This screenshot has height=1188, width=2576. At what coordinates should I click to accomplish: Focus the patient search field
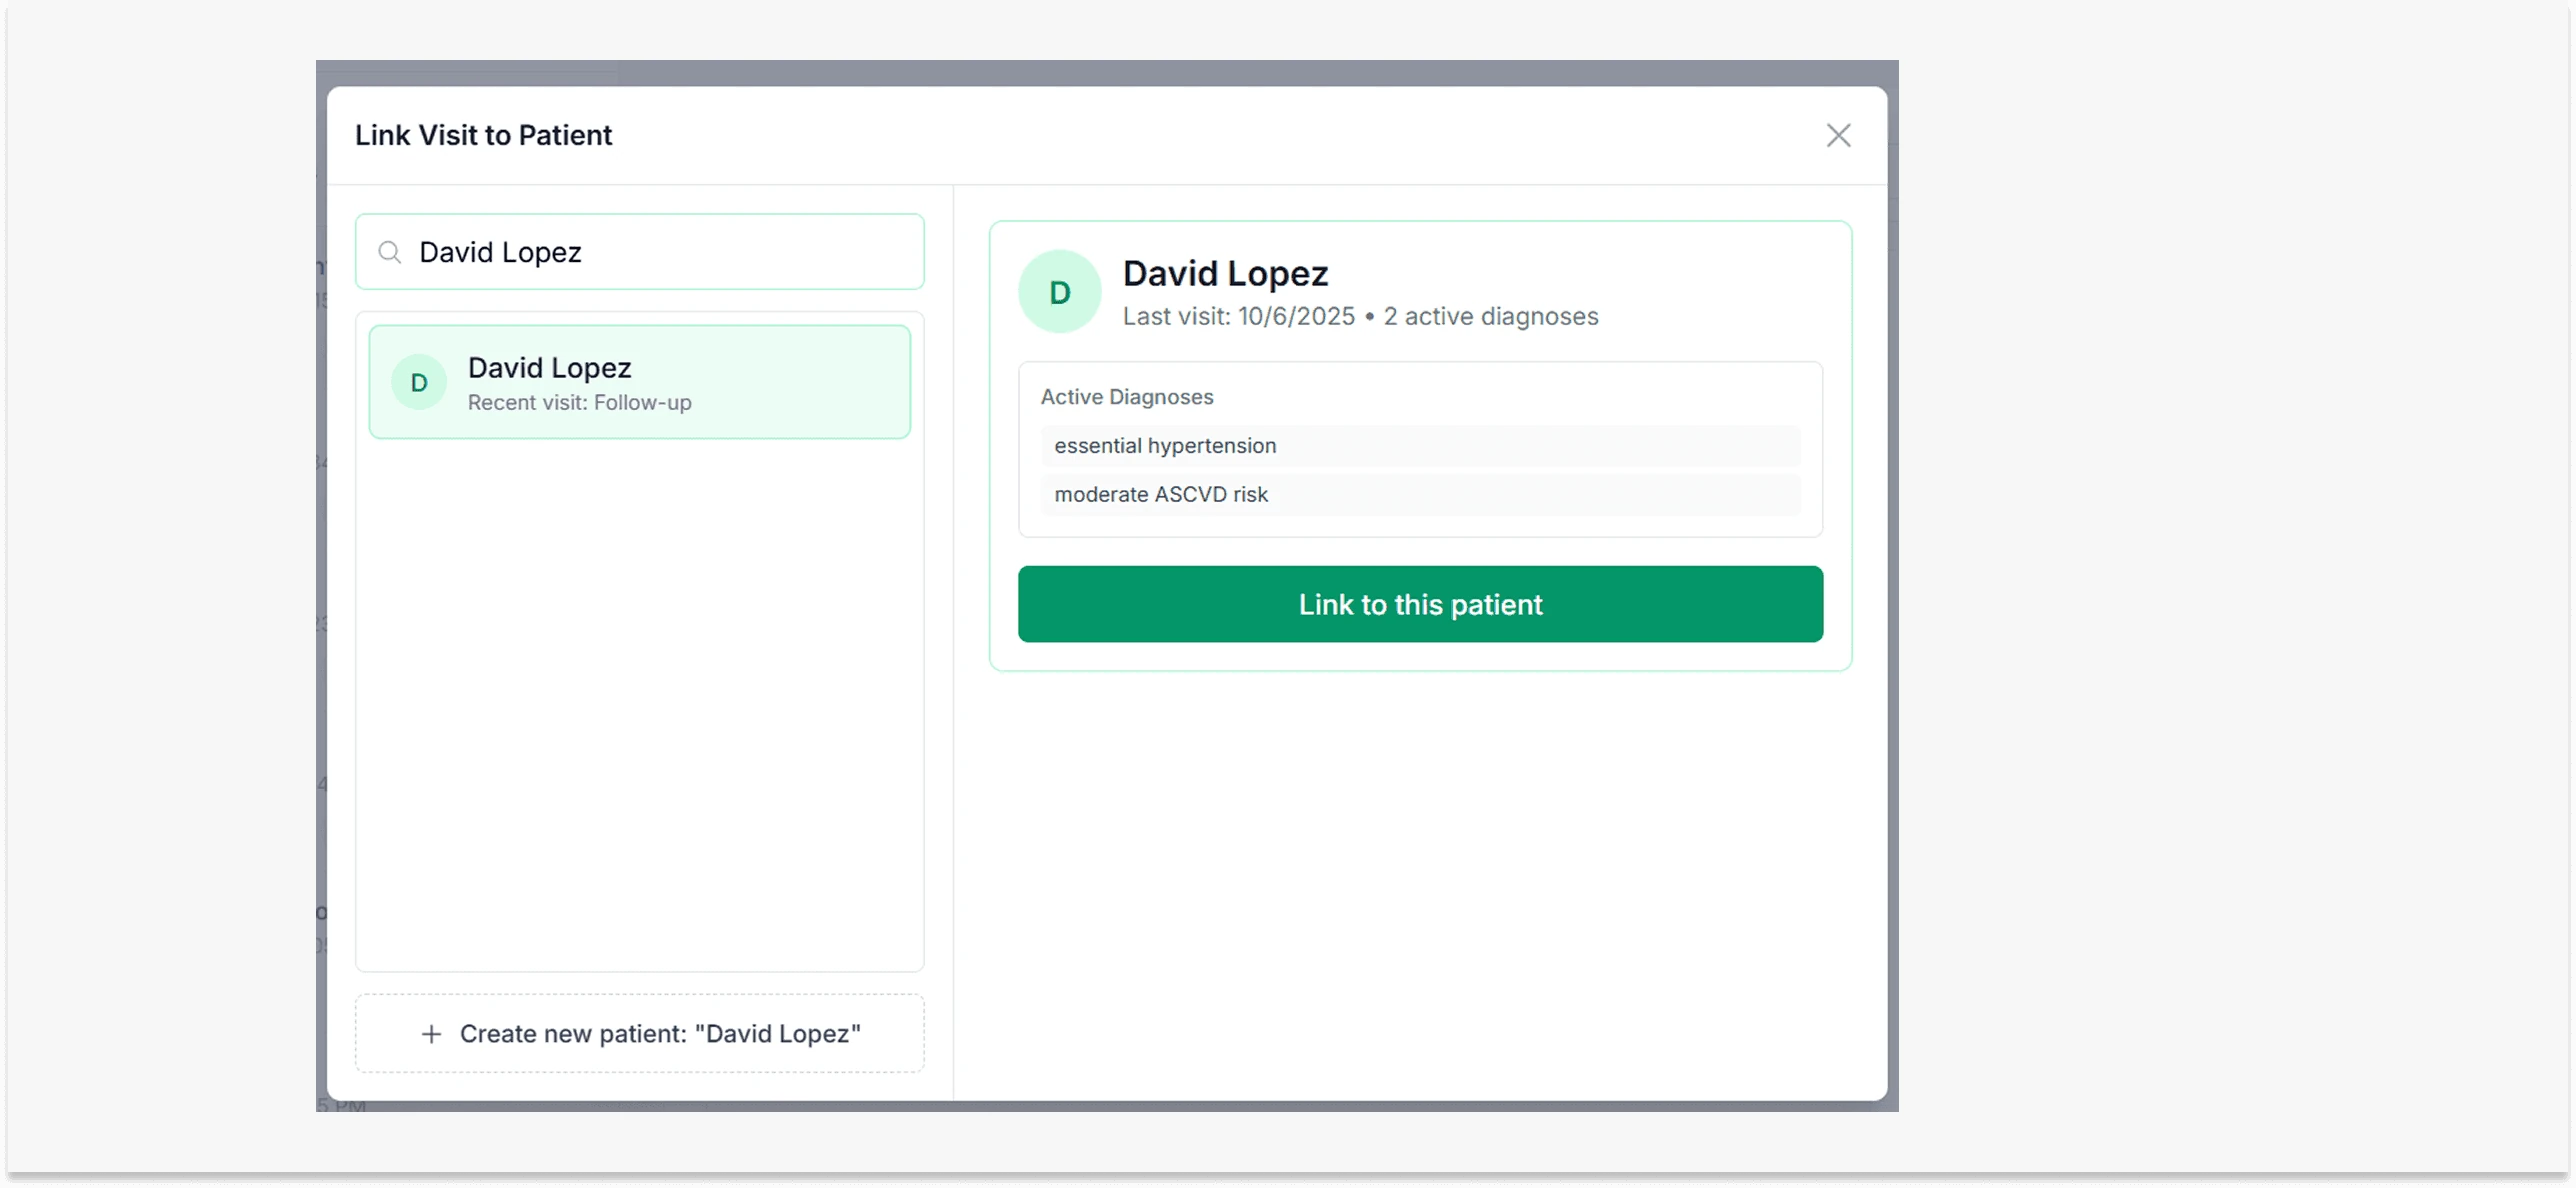pyautogui.click(x=660, y=252)
